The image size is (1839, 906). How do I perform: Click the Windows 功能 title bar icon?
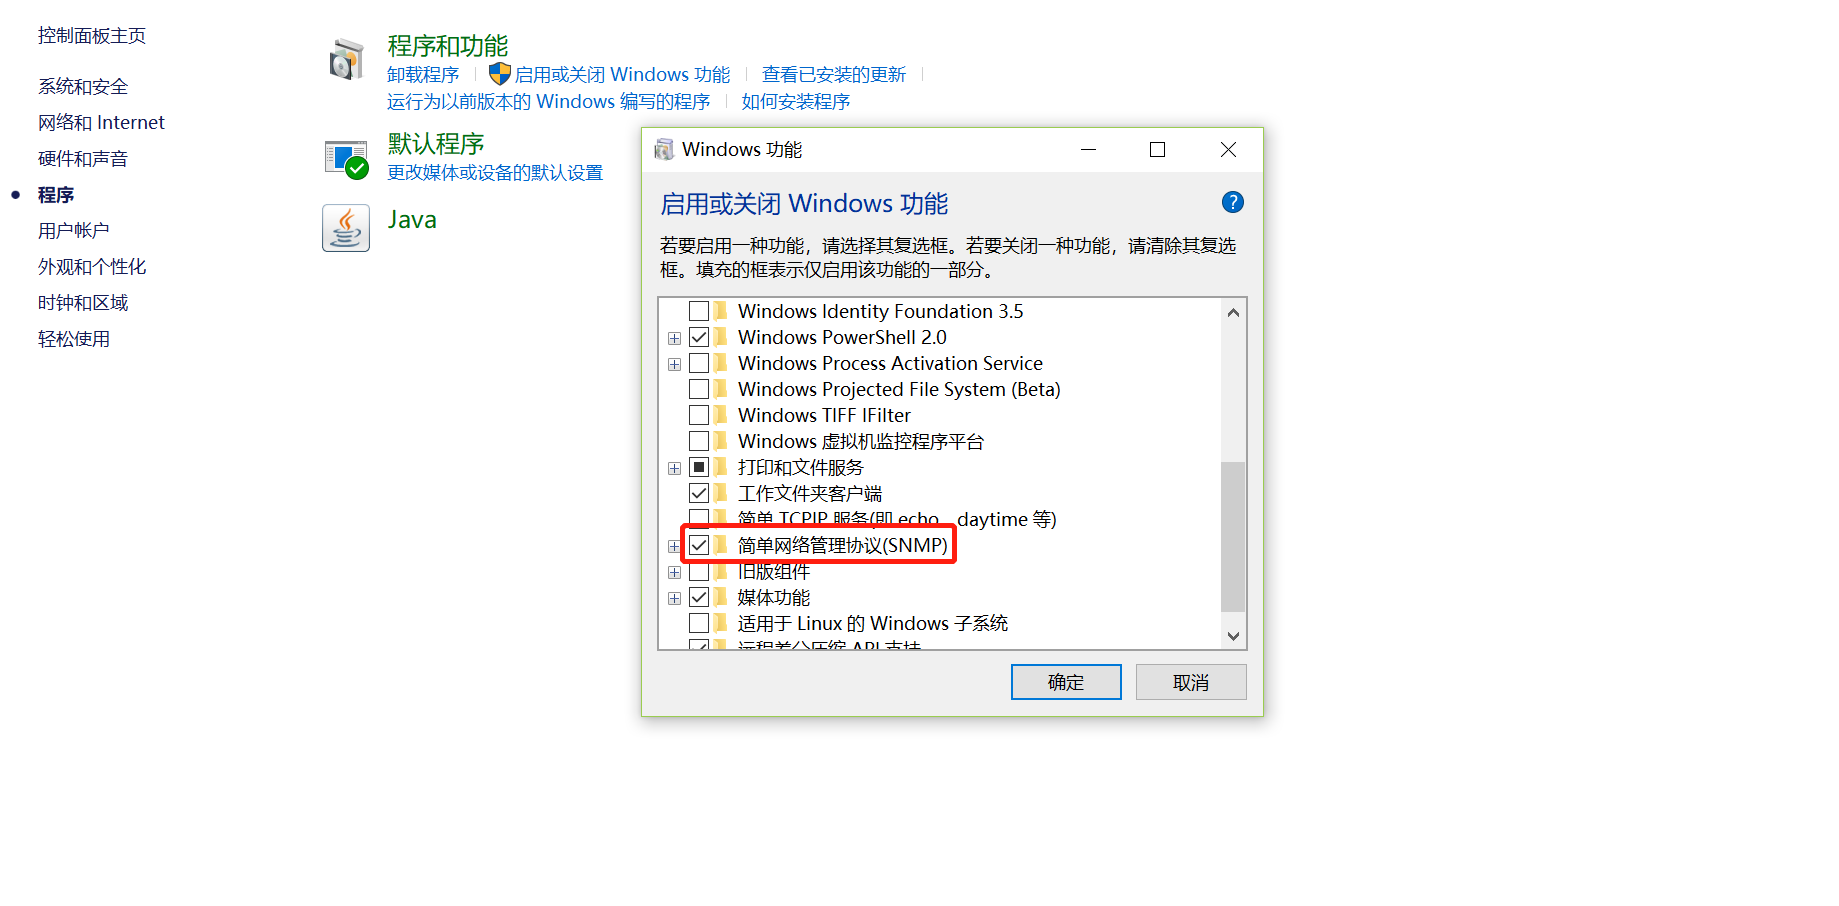664,150
